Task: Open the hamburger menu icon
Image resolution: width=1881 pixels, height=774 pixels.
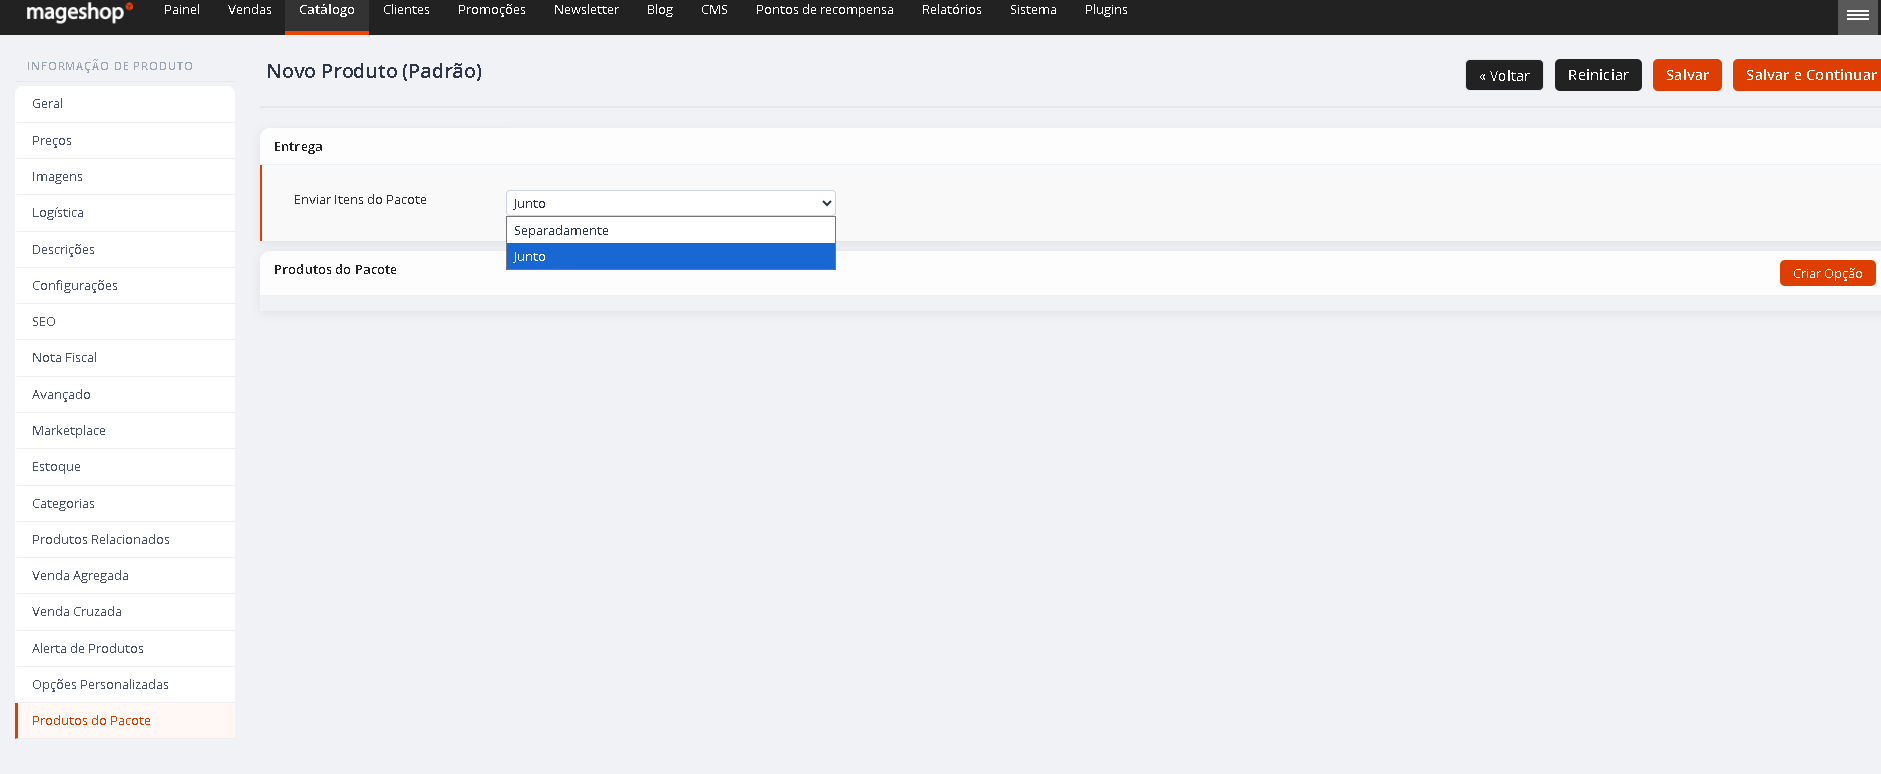Action: click(1858, 16)
